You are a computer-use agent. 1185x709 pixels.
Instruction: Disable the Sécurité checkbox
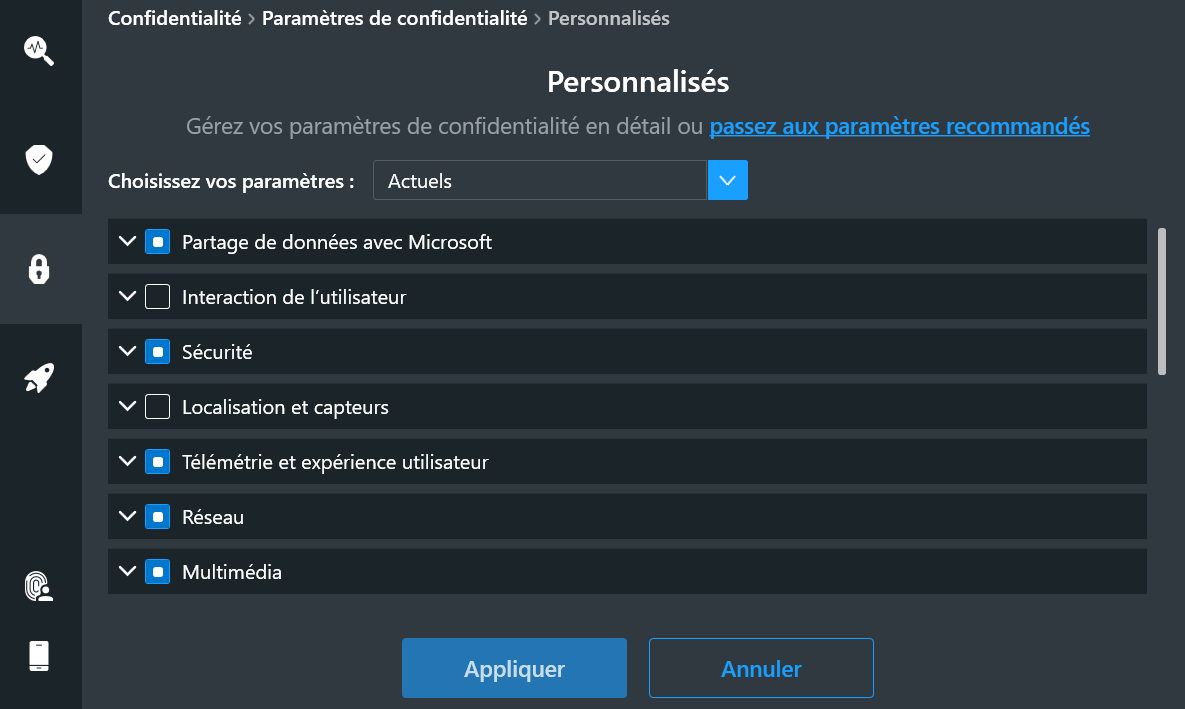point(157,351)
